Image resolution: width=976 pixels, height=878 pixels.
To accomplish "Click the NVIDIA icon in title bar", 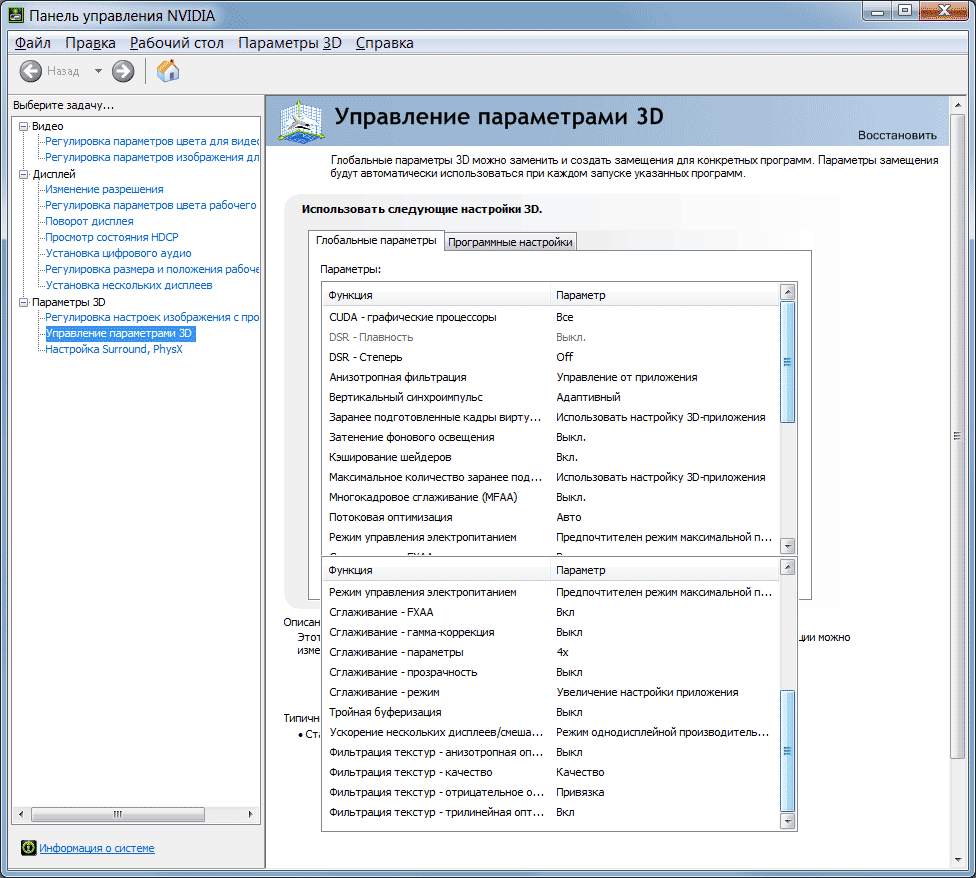I will click(16, 14).
